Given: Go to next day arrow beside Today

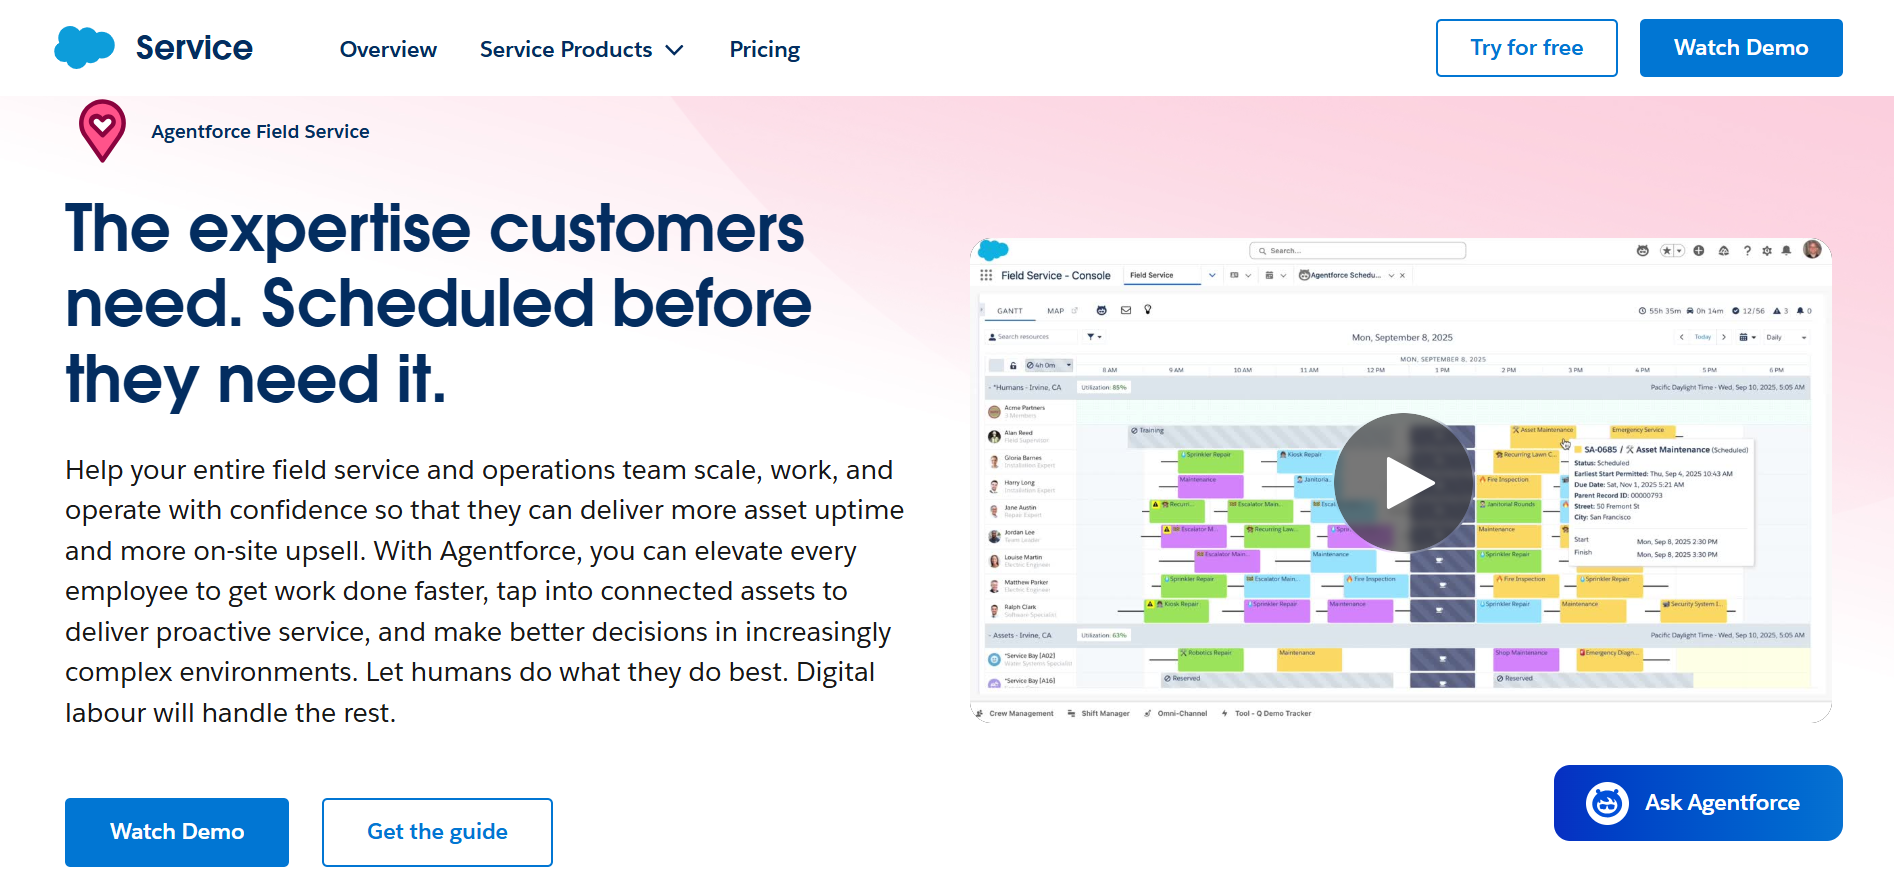Looking at the screenshot, I should (x=1724, y=337).
